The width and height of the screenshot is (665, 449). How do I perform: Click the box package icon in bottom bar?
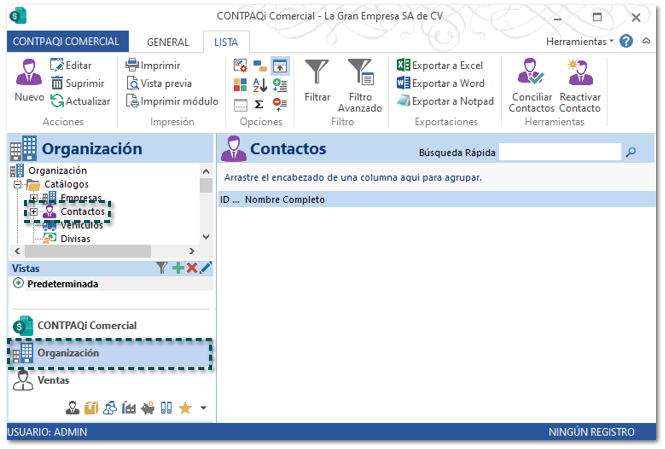click(x=91, y=408)
